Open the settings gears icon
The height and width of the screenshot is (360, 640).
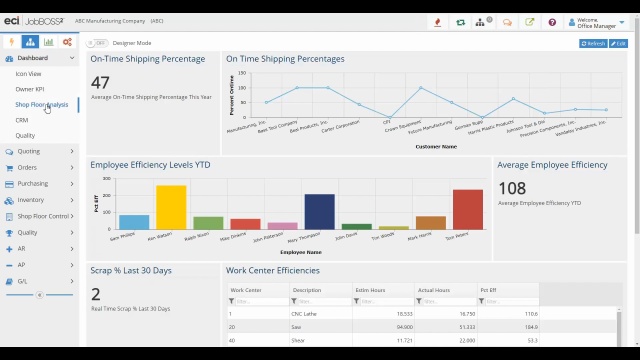click(67, 42)
